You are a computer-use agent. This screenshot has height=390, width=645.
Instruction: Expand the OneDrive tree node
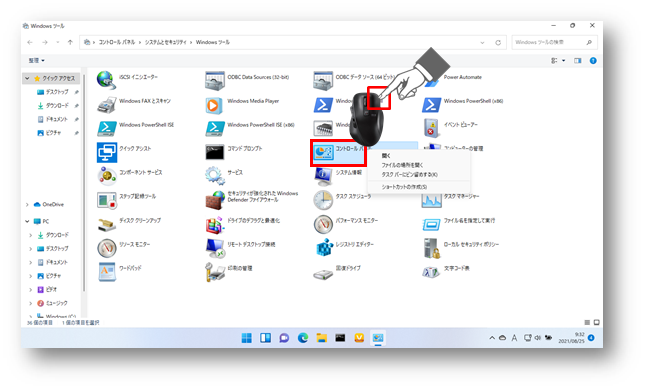click(x=27, y=204)
